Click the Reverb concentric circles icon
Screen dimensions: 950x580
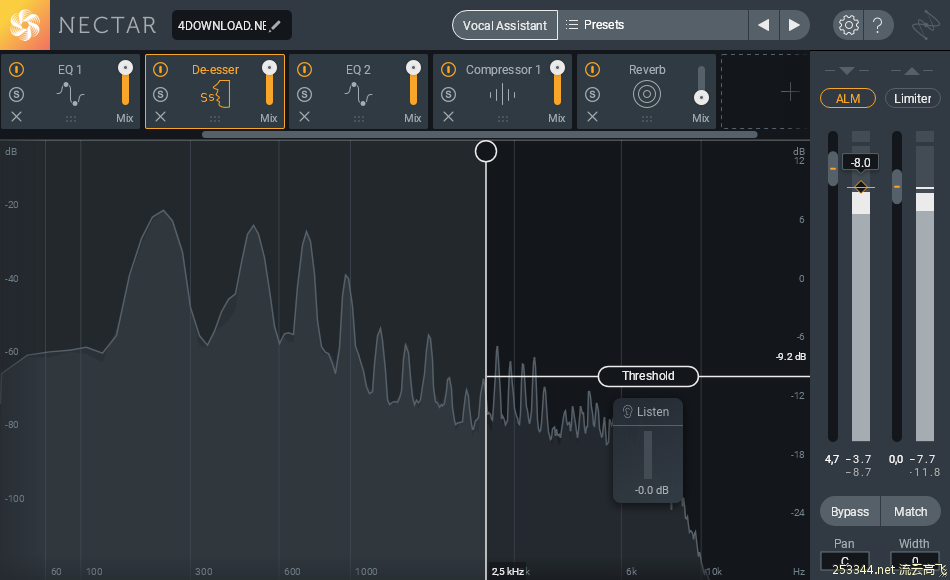point(646,94)
